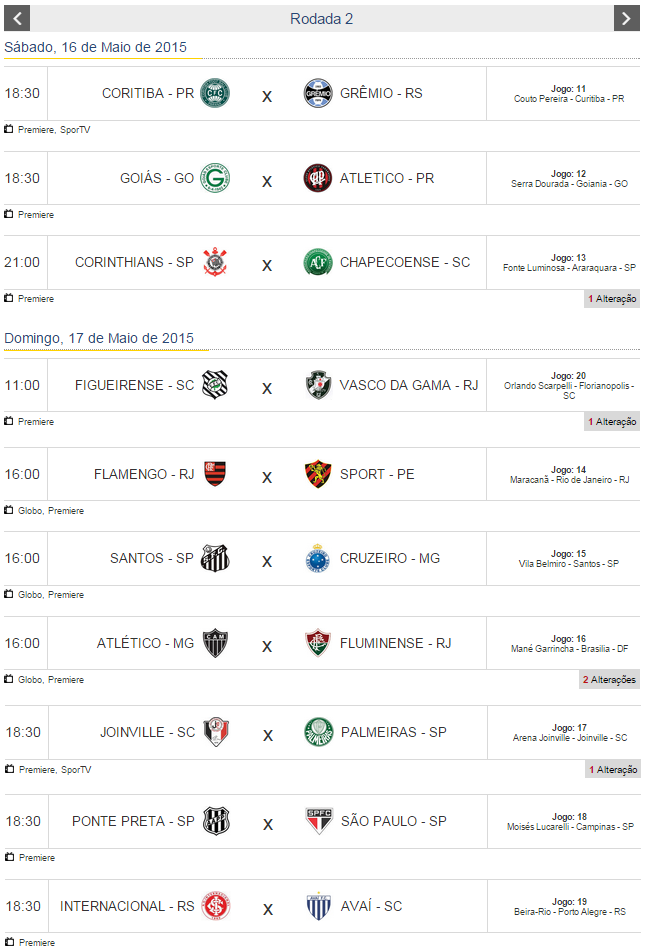The width and height of the screenshot is (645, 950).
Task: Open the CHAPECOENSE - SC team link
Action: [405, 262]
